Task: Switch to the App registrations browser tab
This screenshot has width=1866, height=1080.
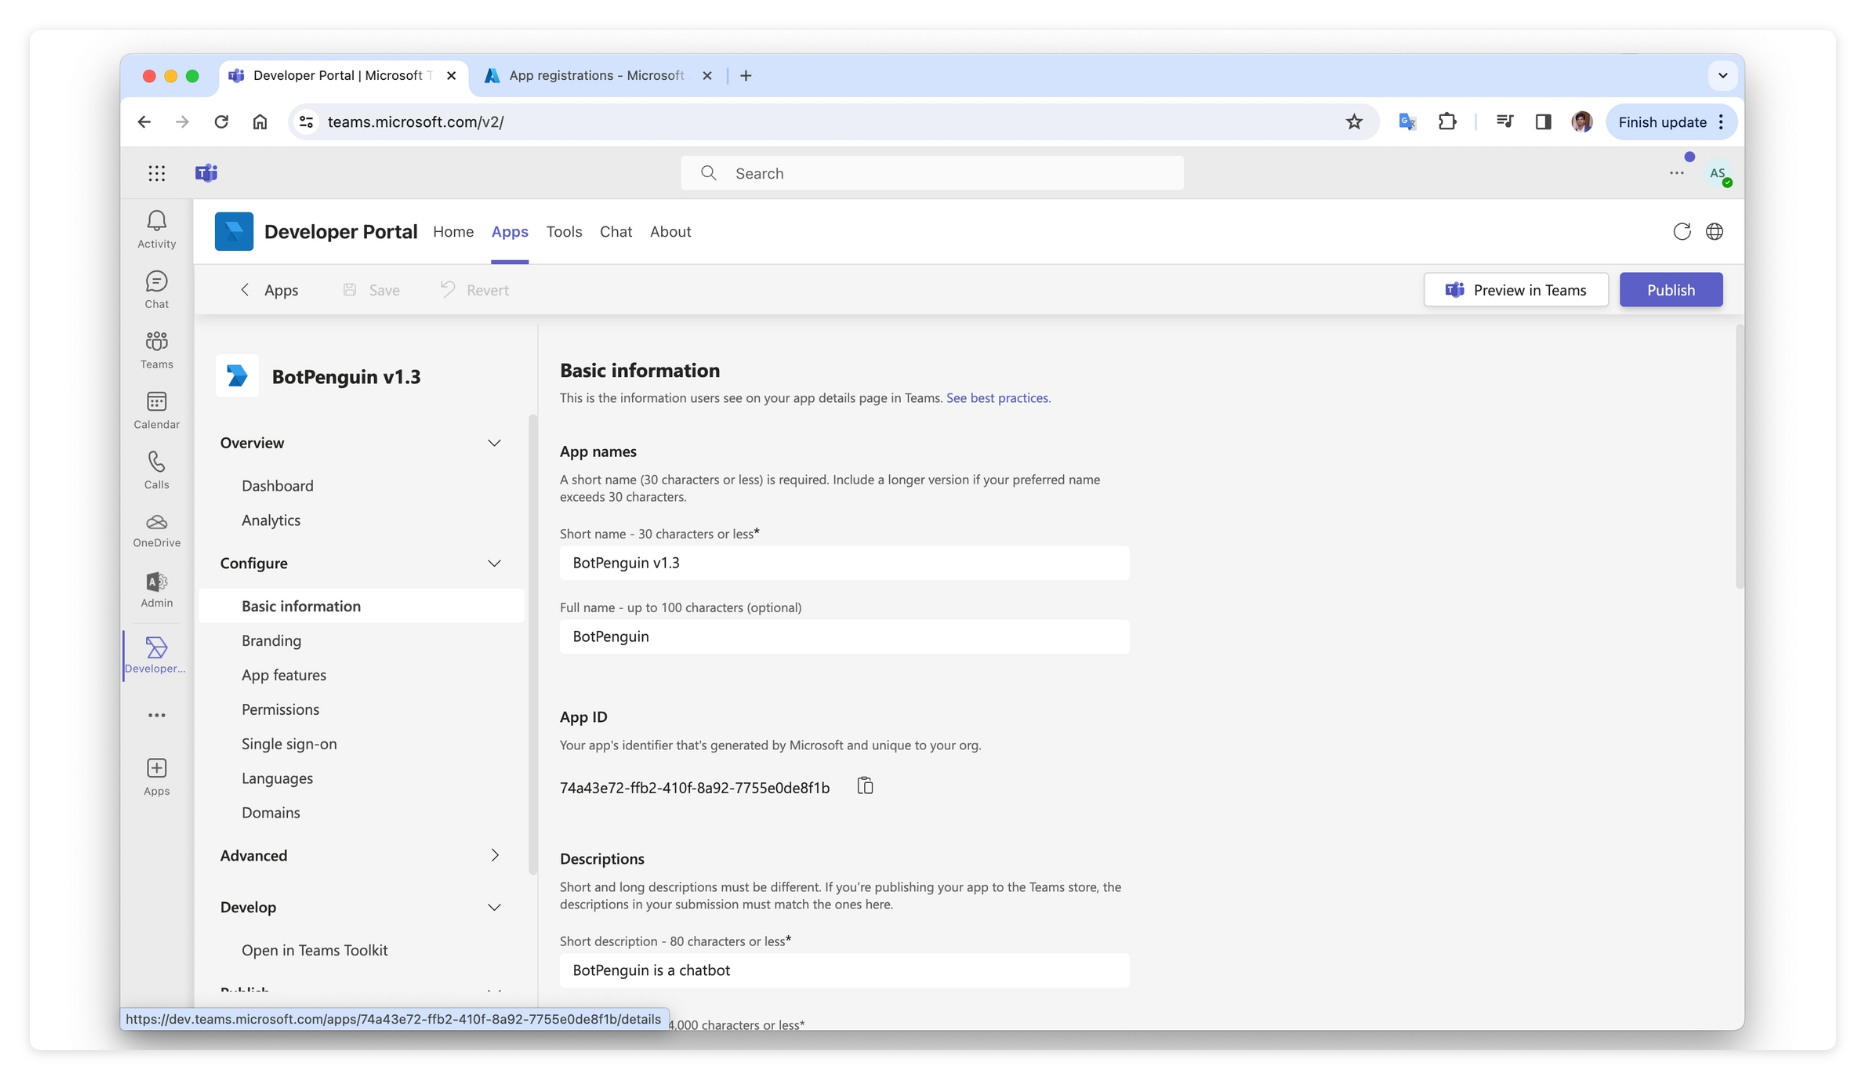Action: (x=590, y=75)
